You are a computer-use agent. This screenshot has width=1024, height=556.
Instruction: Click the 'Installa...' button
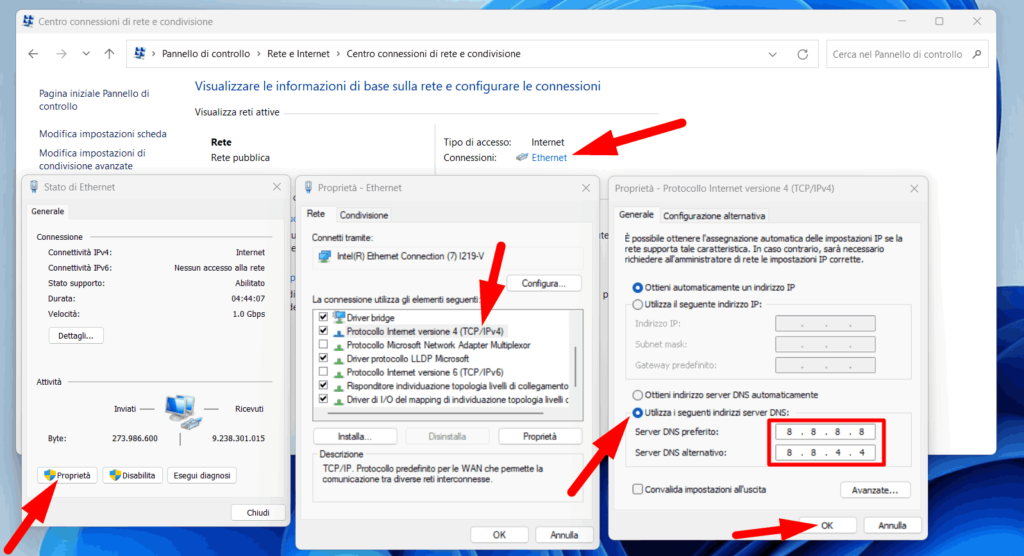(355, 436)
